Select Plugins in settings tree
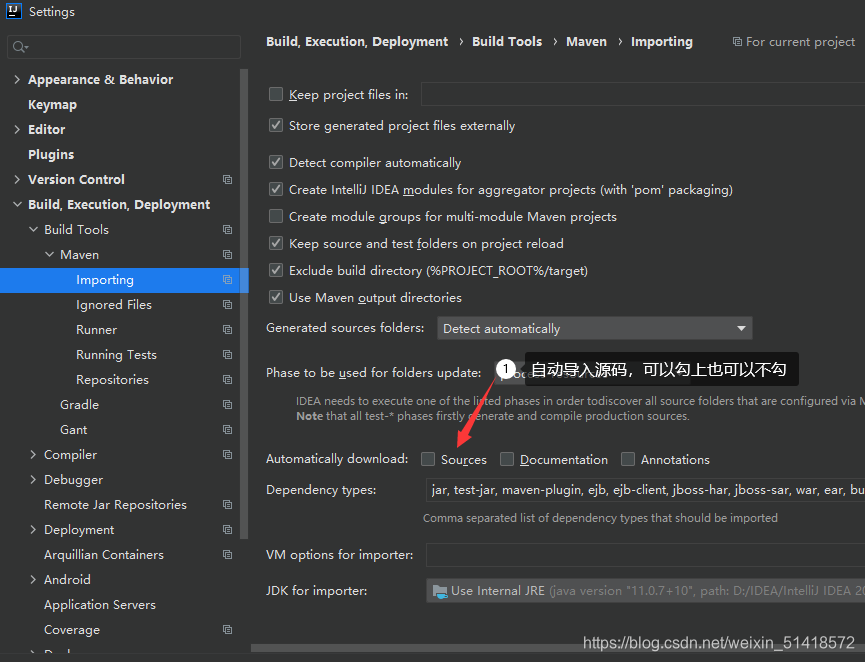 pos(51,154)
